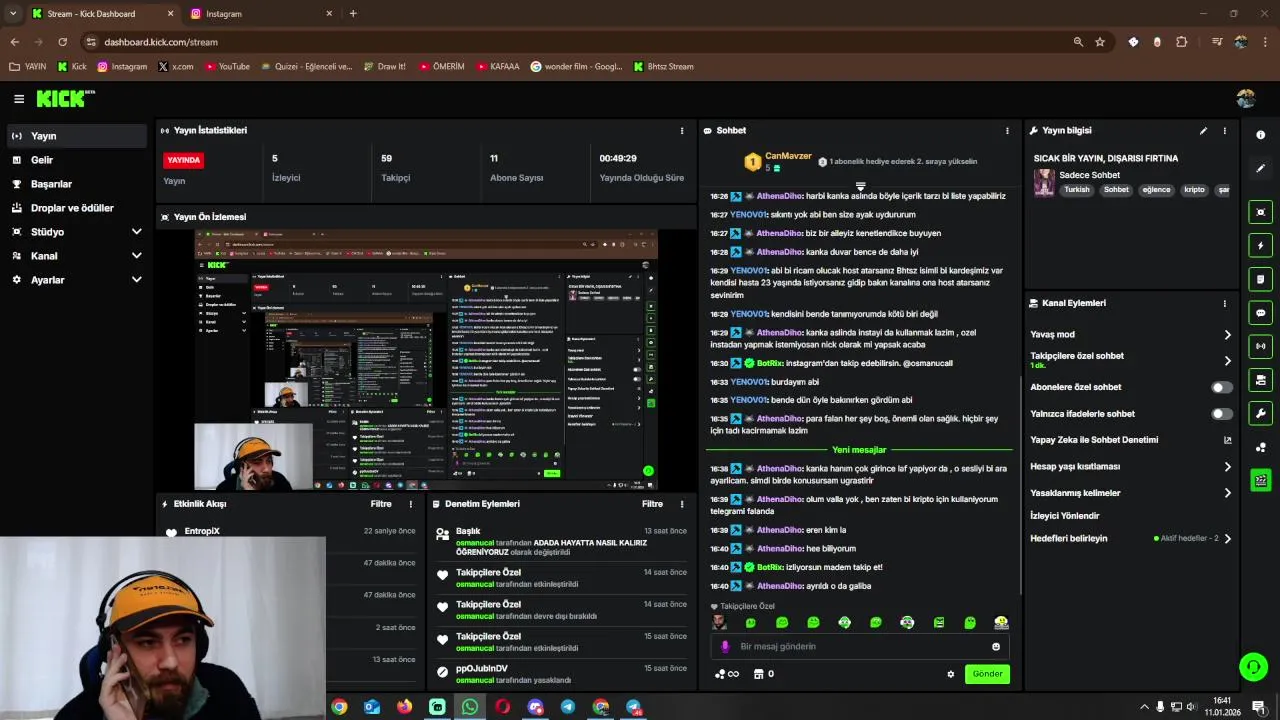Screen dimensions: 1280x720
Task: Toggle the broadcast signal widget icon in sidebar
Action: click(1261, 346)
